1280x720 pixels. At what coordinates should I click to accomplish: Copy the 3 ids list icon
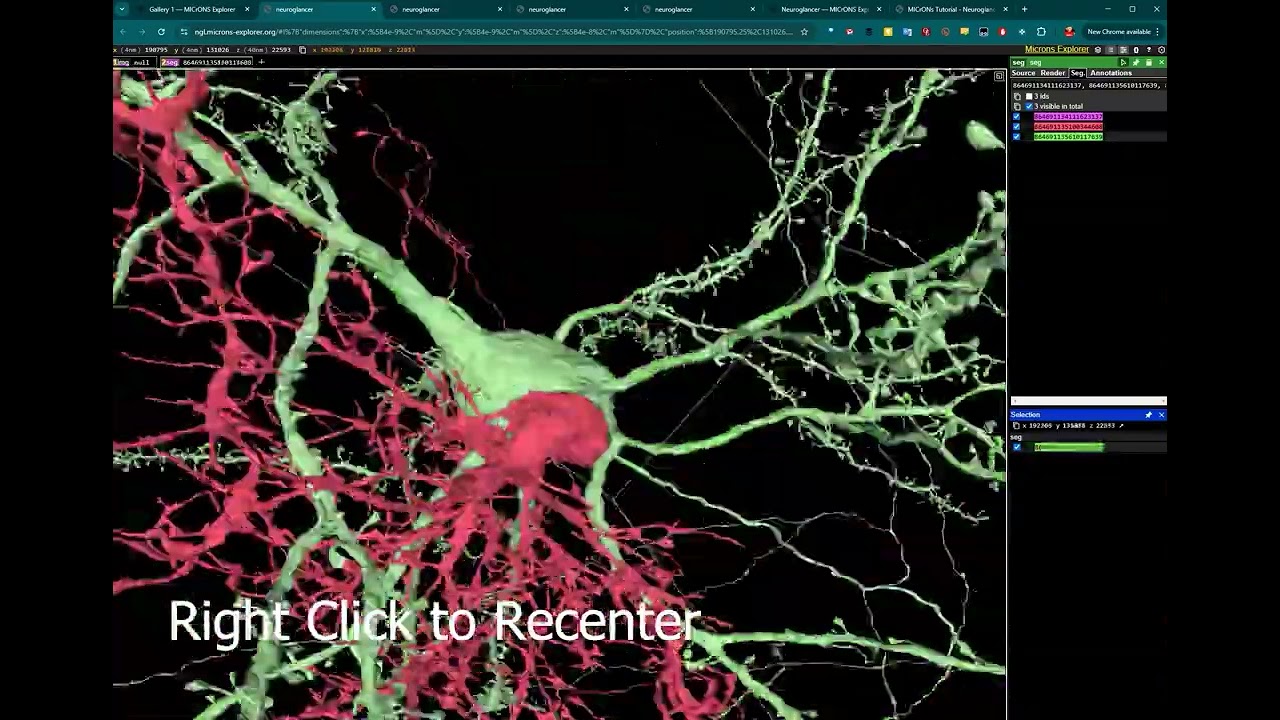1017,96
